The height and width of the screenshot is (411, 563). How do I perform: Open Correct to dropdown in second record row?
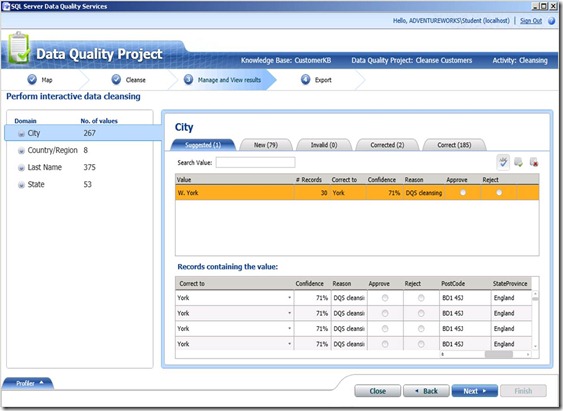289,313
